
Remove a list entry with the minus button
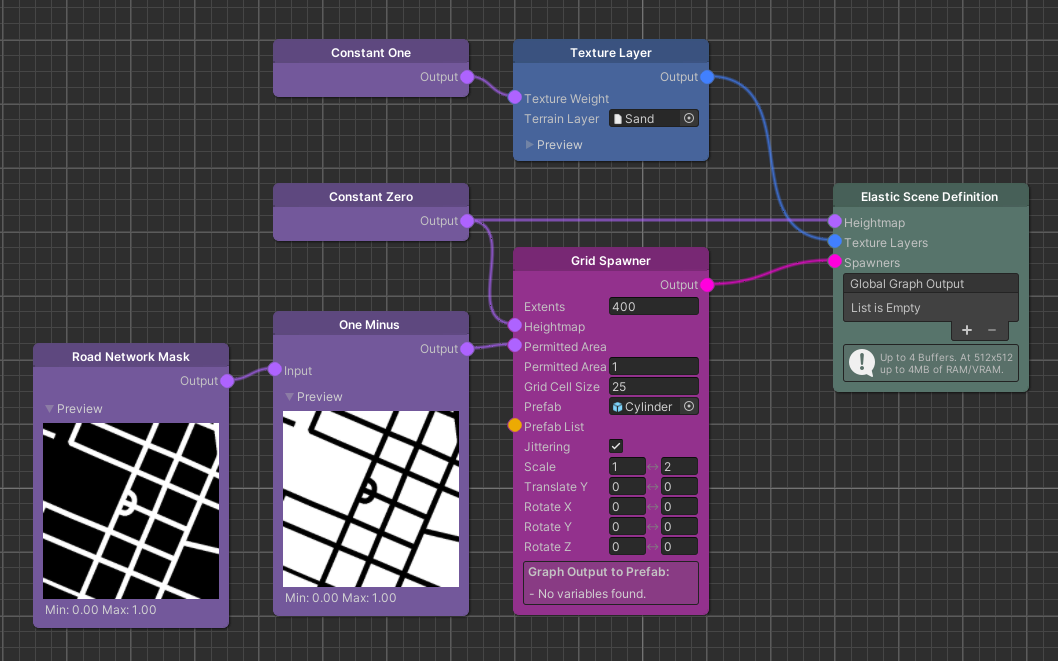[x=992, y=330]
